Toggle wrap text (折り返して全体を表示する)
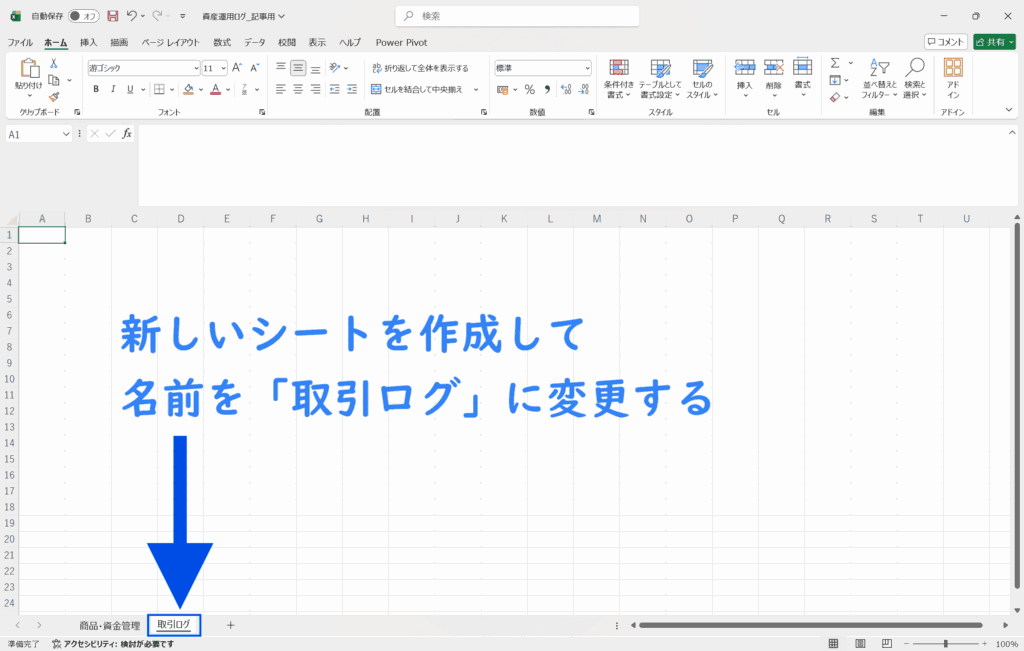Screen dimensions: 1024x651 pos(420,68)
